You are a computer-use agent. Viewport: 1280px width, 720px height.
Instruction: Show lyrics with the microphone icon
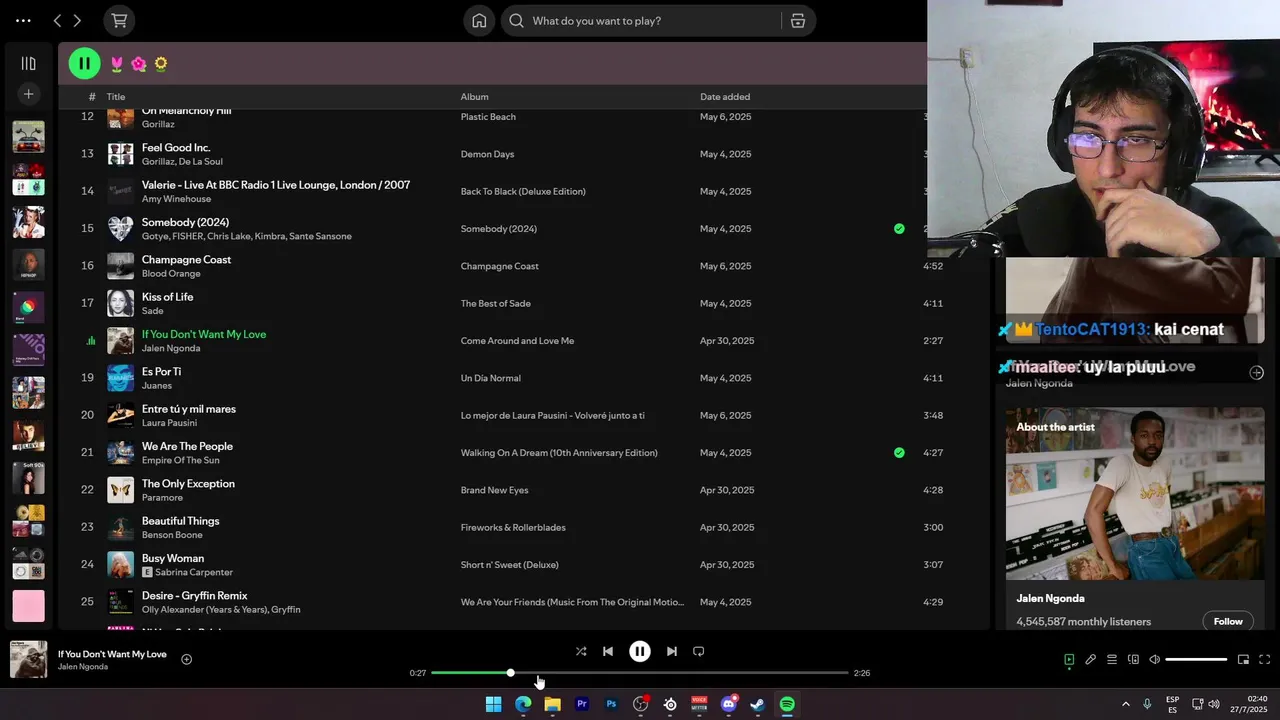[1090, 660]
